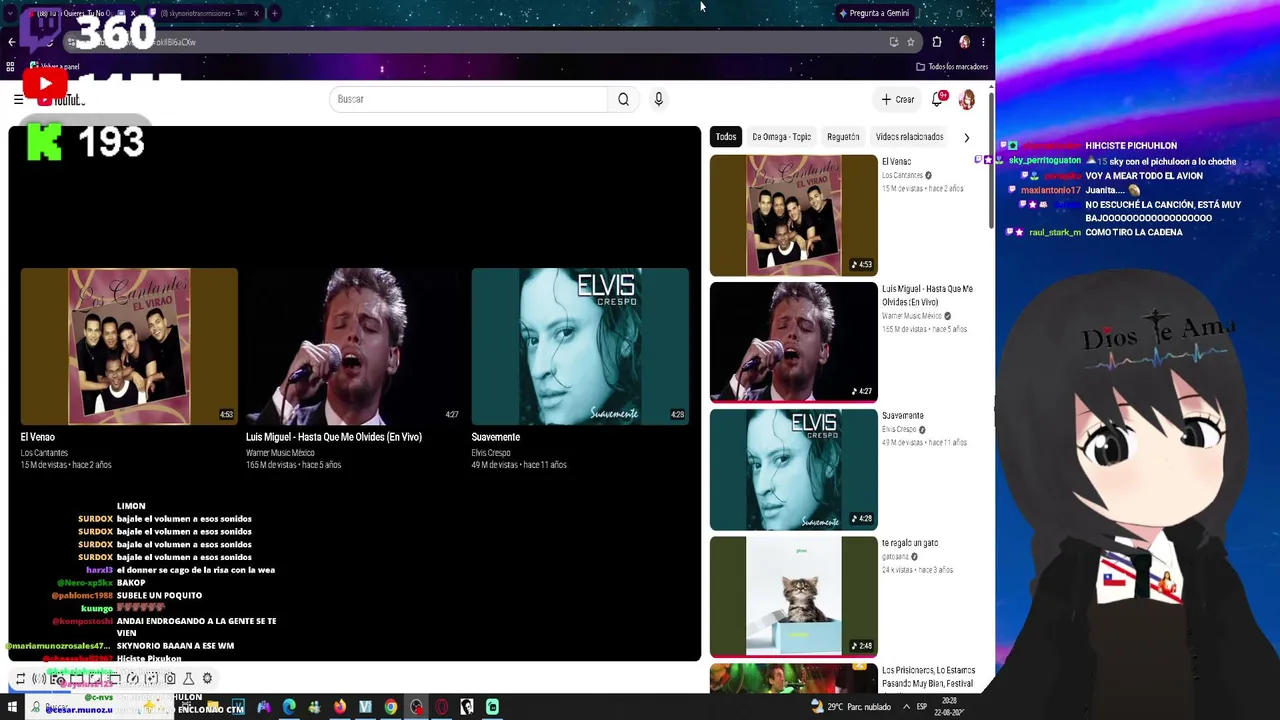Click the Luis Miguel end-screen thumbnail in player
This screenshot has height=720, width=1280.
click(355, 346)
